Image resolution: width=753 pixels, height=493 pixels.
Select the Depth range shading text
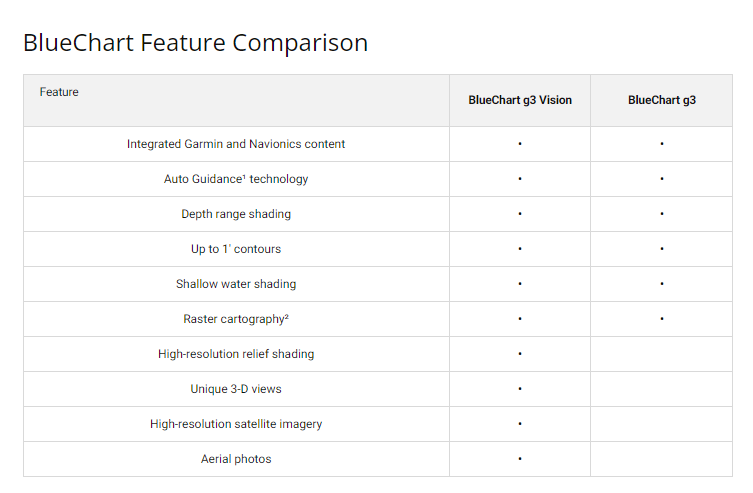236,214
